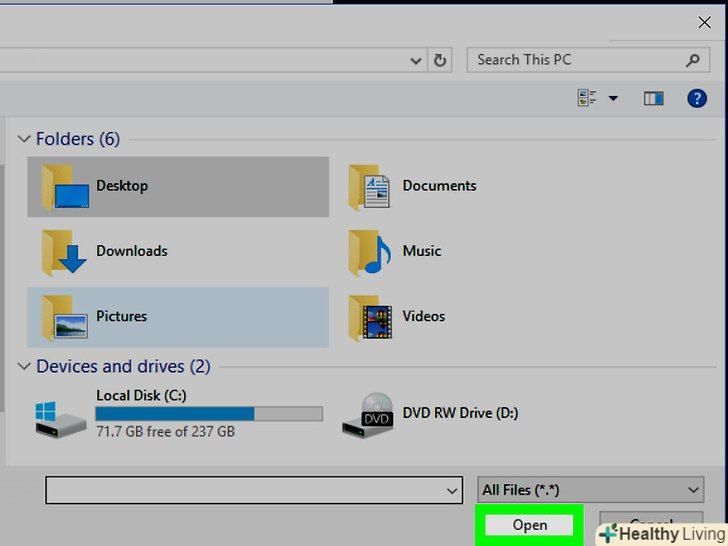Select Local Disk (C:) drive icon

[x=62, y=414]
